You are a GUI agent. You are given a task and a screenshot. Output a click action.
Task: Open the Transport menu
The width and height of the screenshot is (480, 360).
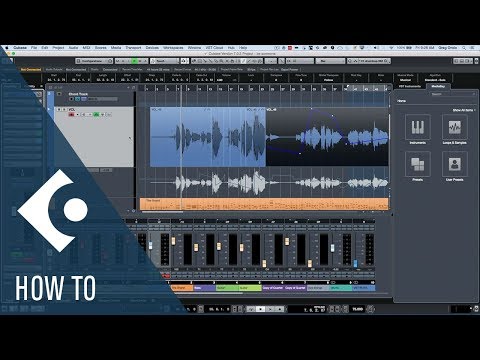pyautogui.click(x=133, y=48)
